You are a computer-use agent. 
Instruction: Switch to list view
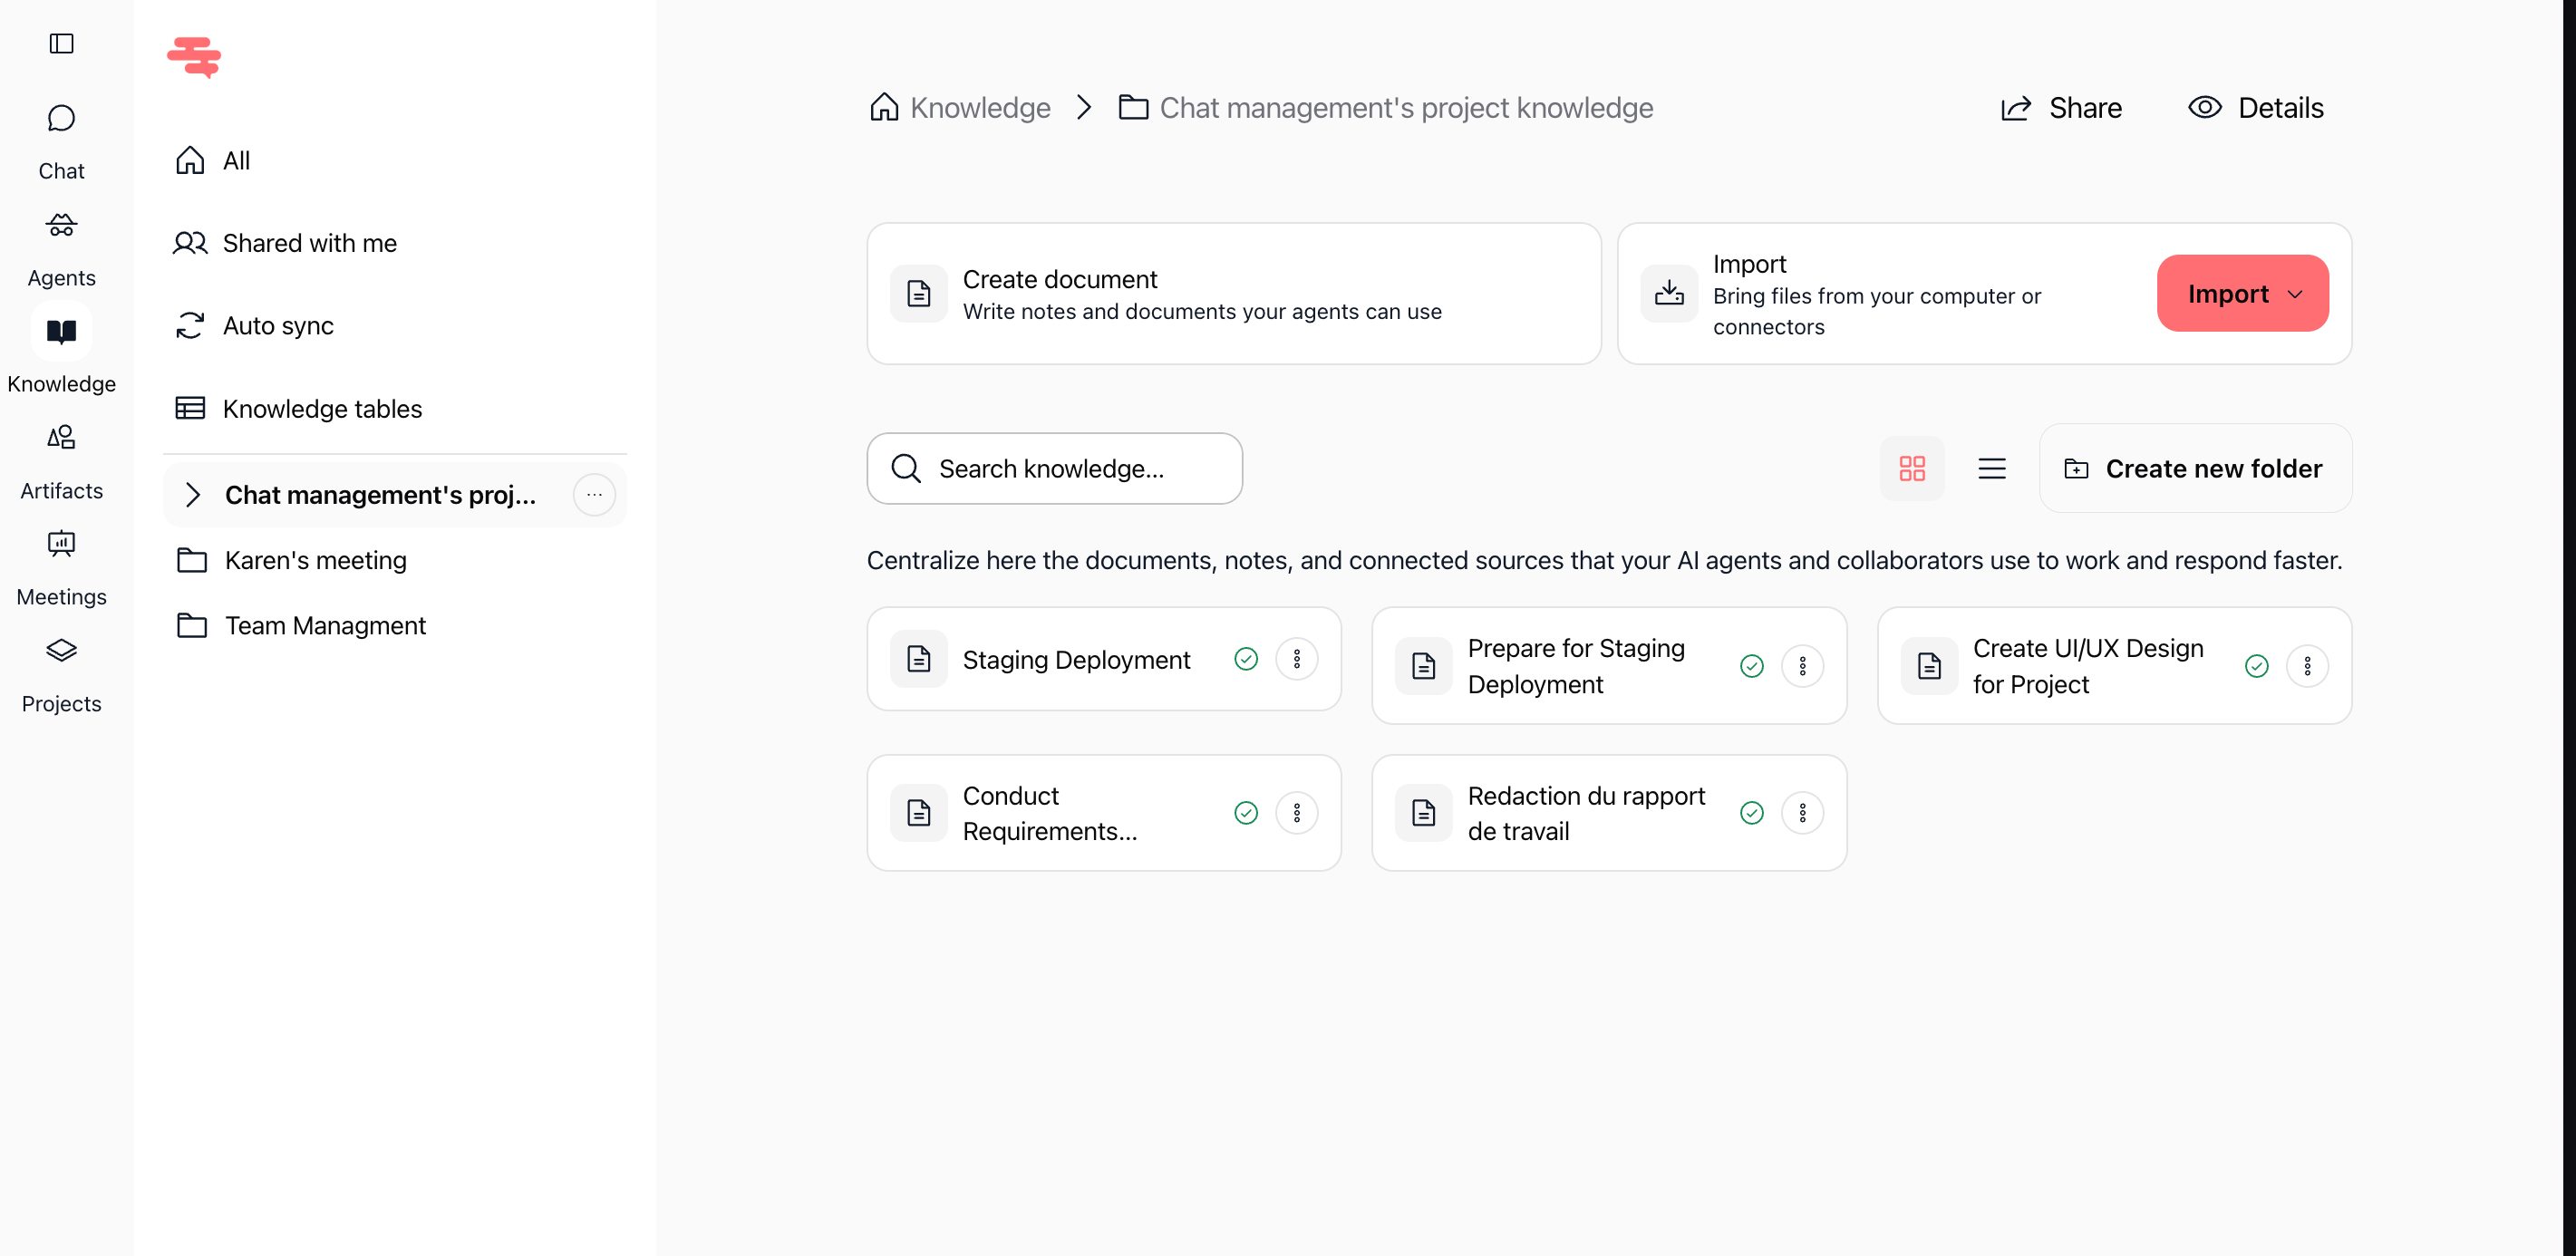click(x=1992, y=468)
